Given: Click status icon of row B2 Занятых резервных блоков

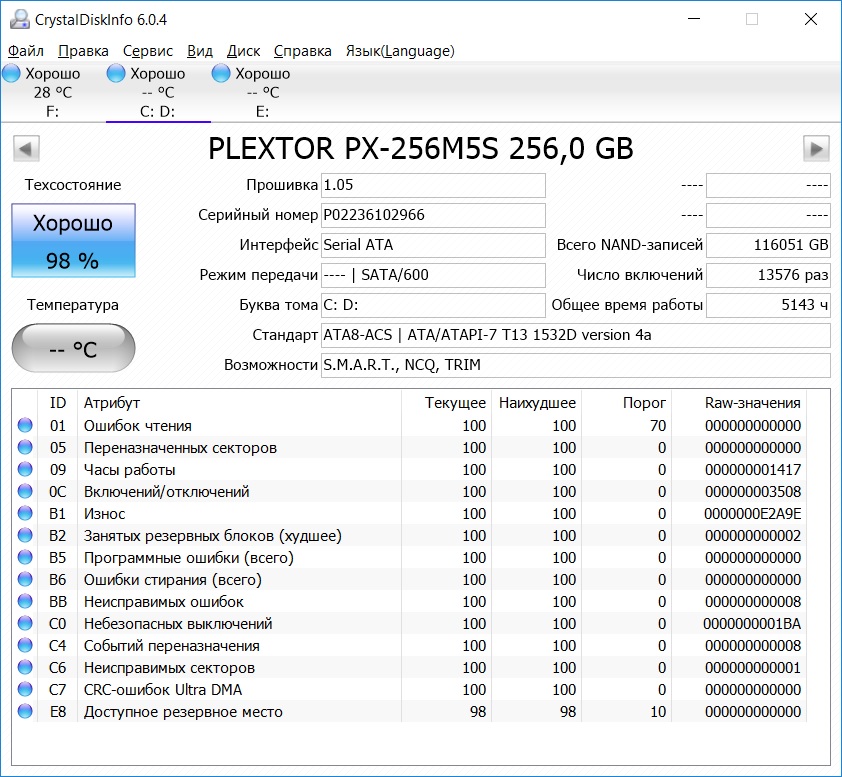Looking at the screenshot, I should tap(25, 535).
